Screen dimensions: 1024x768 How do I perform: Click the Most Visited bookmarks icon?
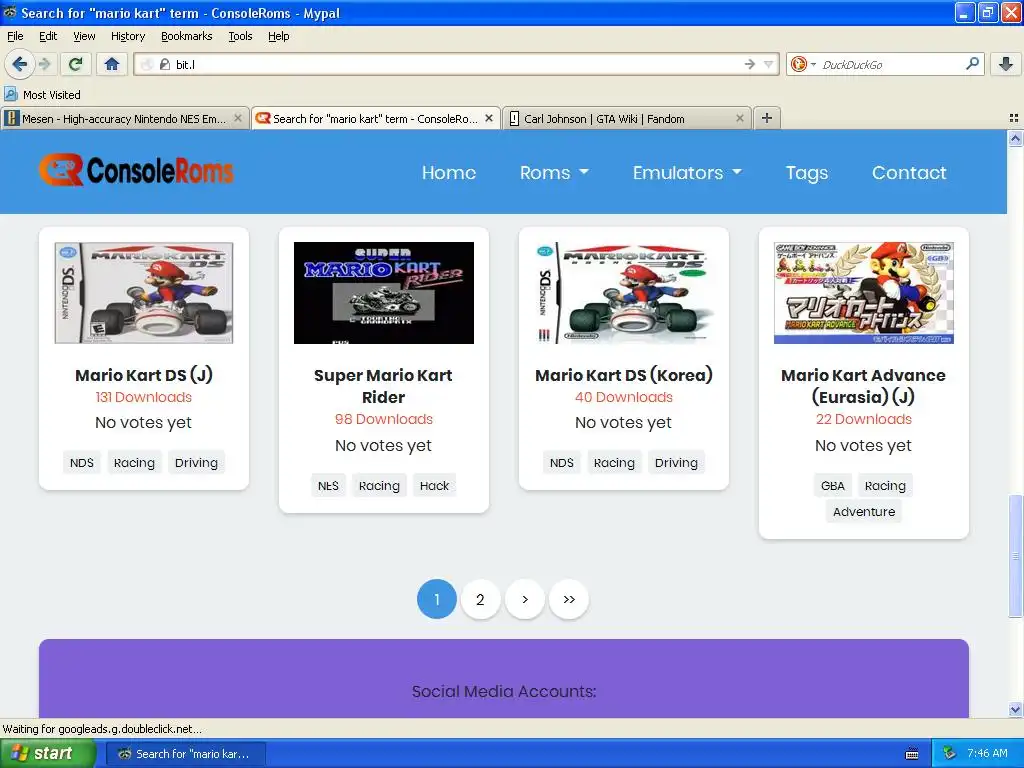point(10,94)
